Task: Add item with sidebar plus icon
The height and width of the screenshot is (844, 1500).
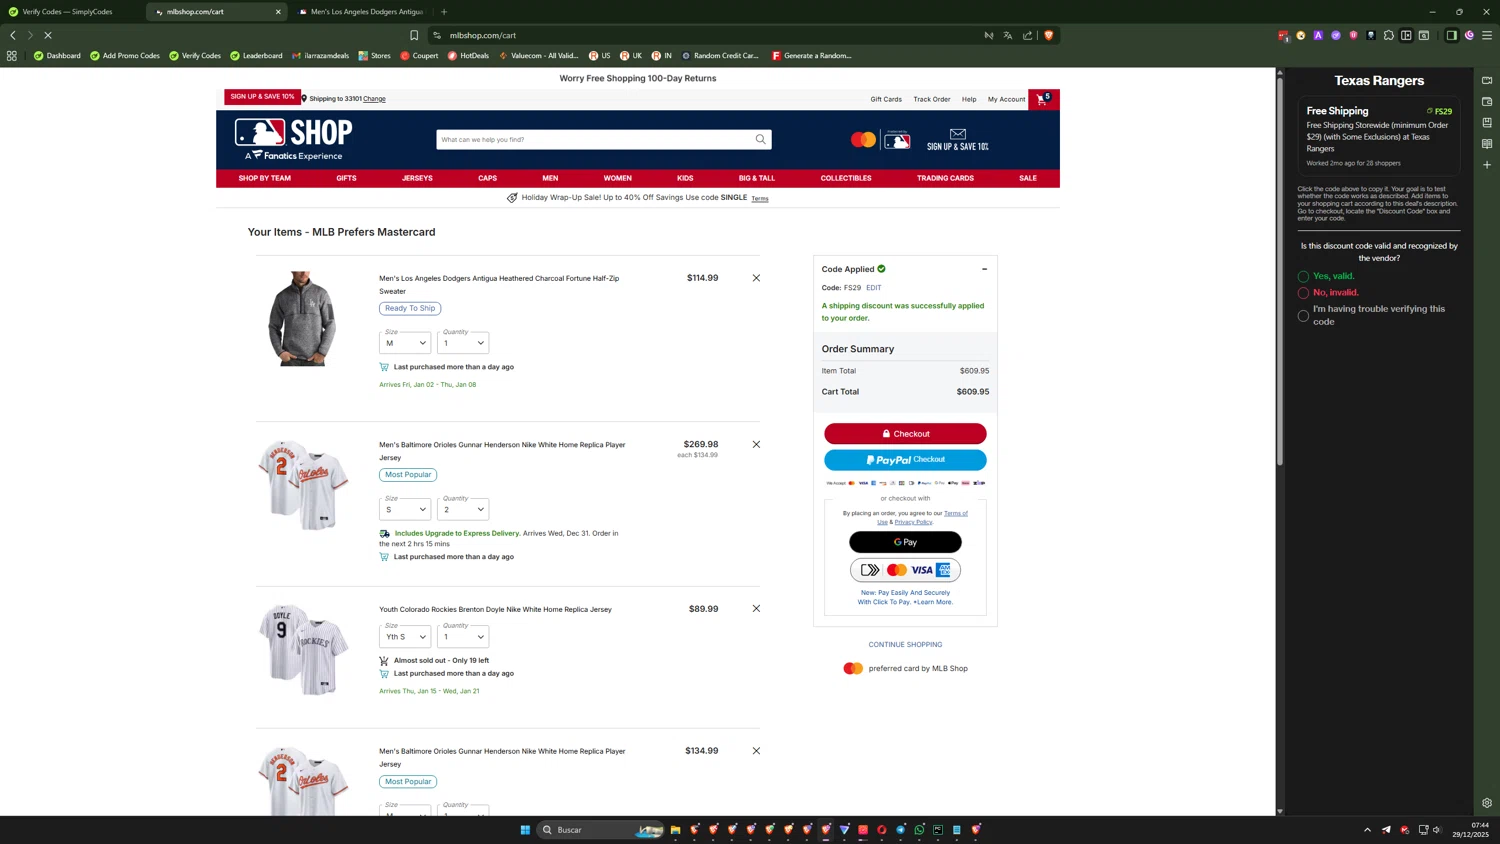Action: [x=1487, y=164]
